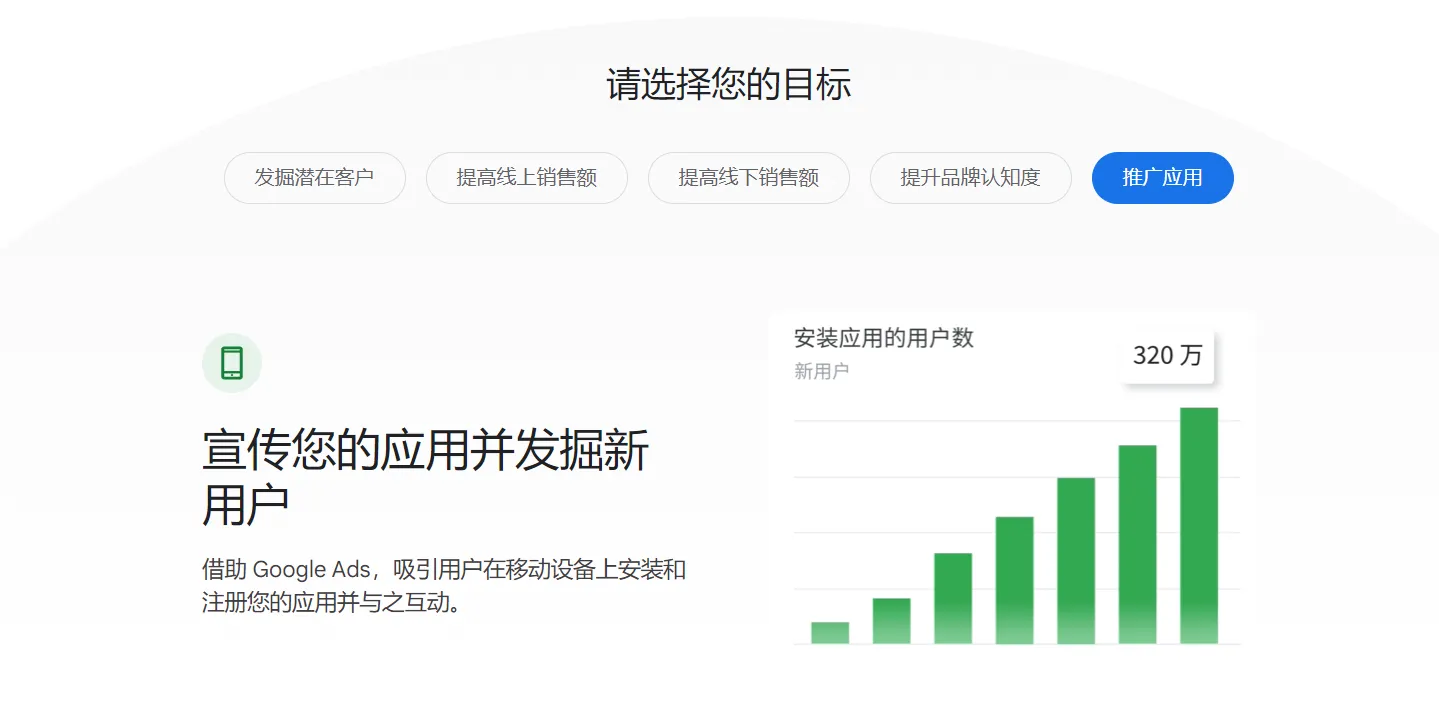Image resolution: width=1439 pixels, height=709 pixels.
Task: Click the 宣传您的应用并发掘新用户 headline
Action: [x=426, y=477]
